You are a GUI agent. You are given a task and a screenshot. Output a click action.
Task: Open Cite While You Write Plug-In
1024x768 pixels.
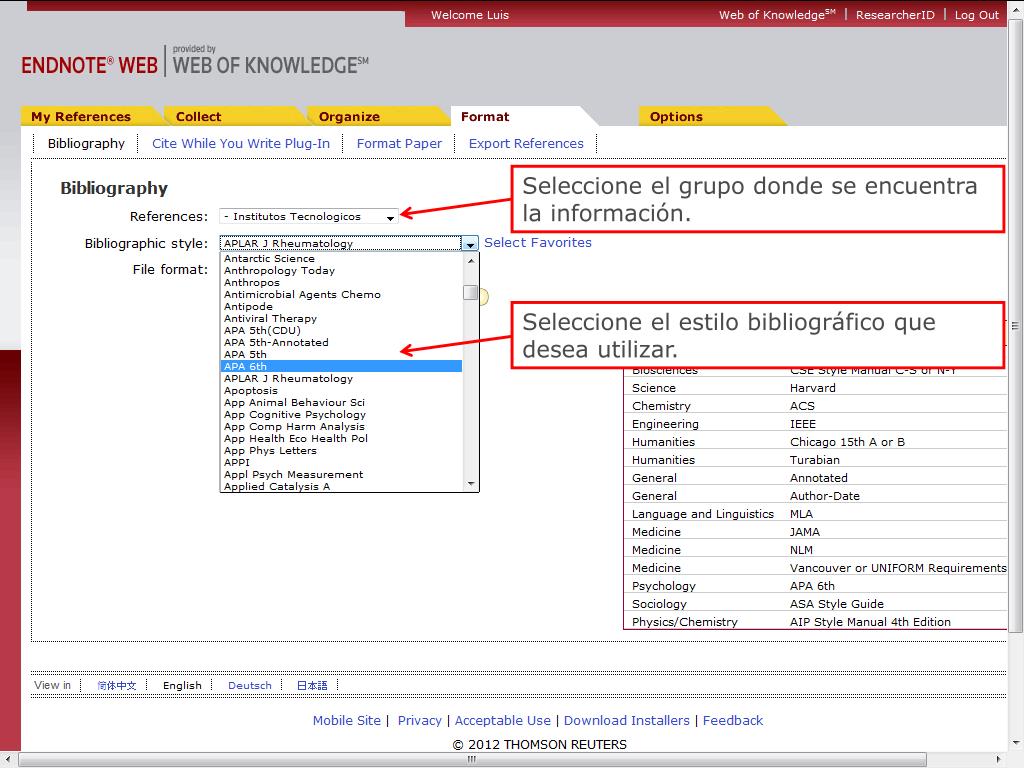(x=241, y=143)
